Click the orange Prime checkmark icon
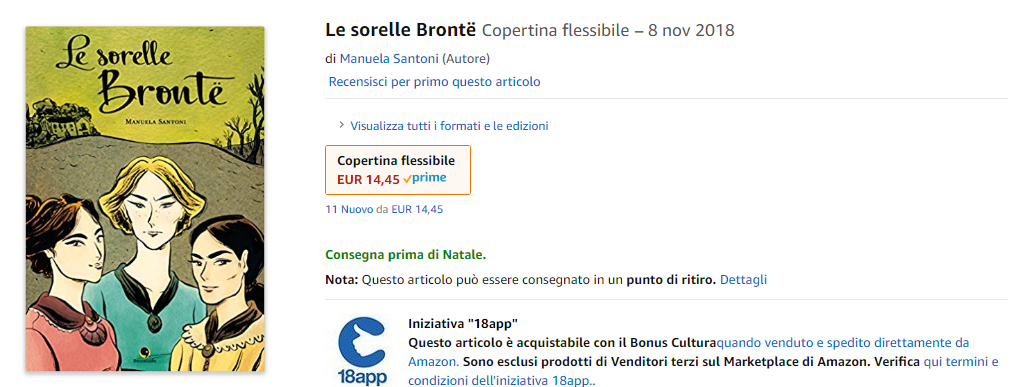The image size is (1022, 387). [407, 180]
